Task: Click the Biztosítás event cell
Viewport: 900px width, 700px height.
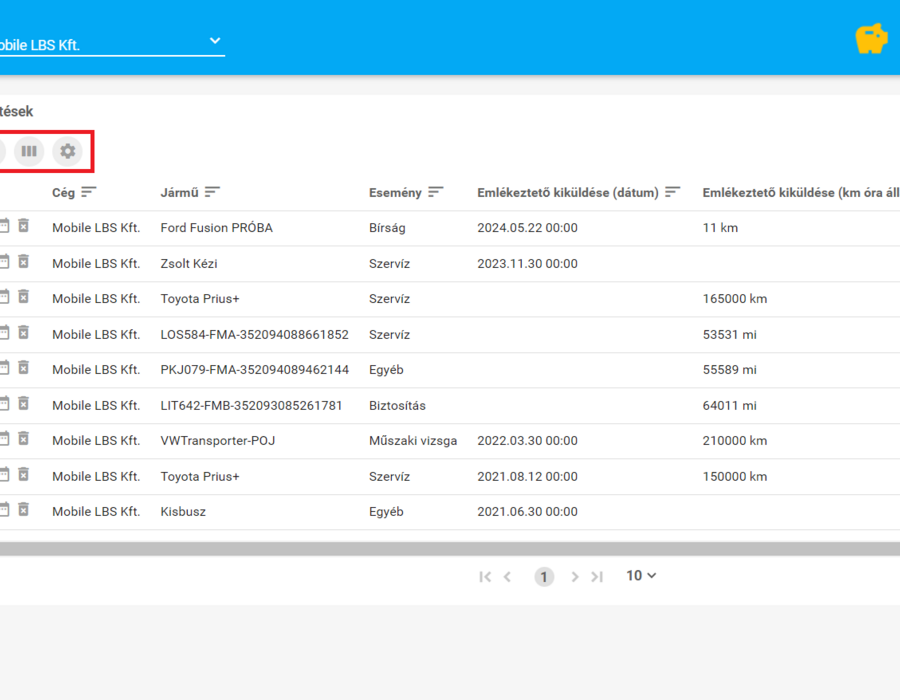Action: 397,406
